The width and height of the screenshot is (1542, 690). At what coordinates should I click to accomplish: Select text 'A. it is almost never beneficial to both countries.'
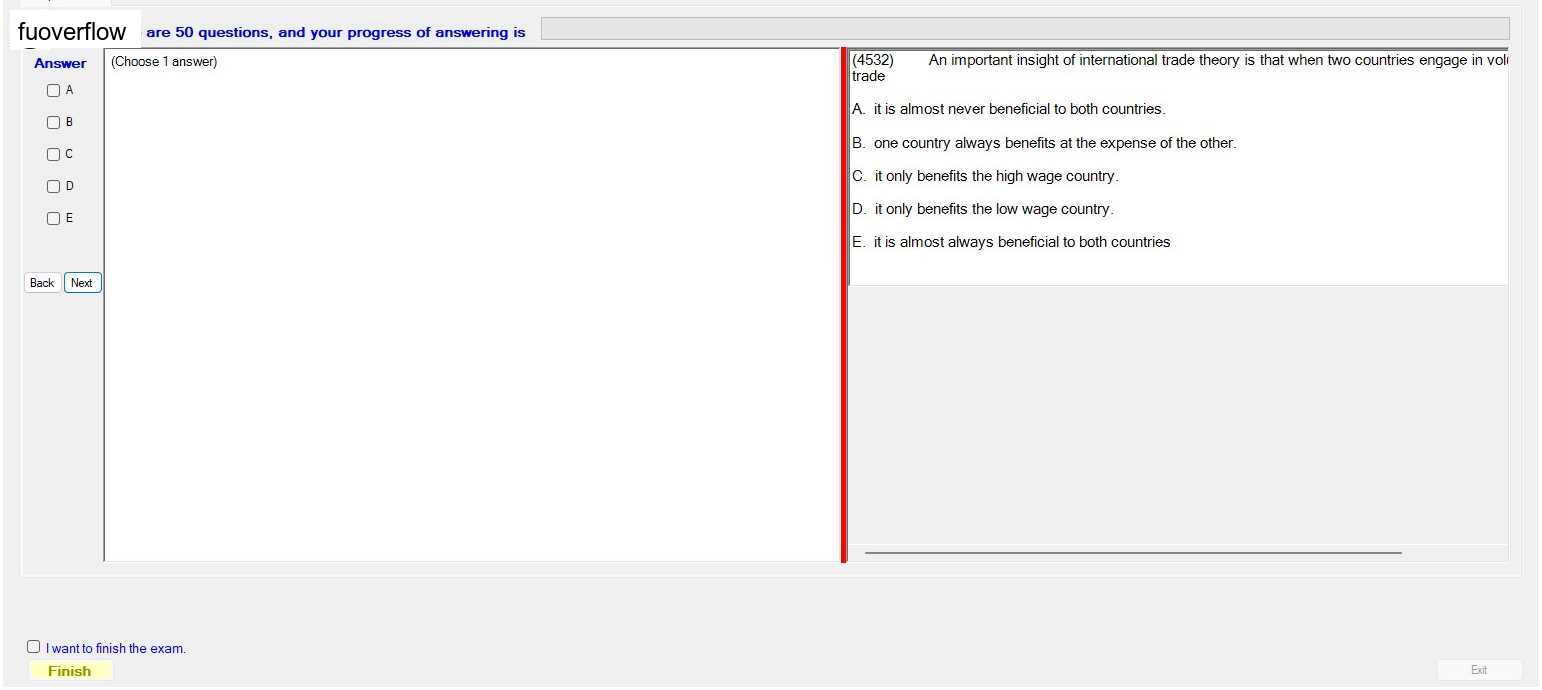click(1009, 109)
